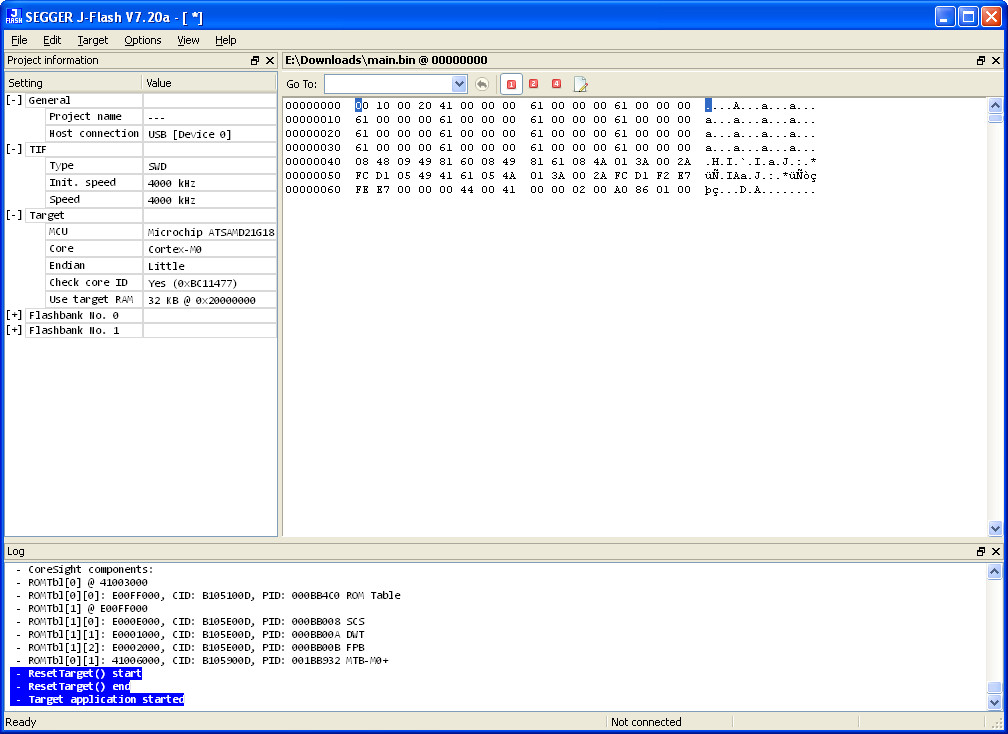This screenshot has height=734, width=1008.
Task: Expand Flashbank No. 0
Action: (x=14, y=316)
